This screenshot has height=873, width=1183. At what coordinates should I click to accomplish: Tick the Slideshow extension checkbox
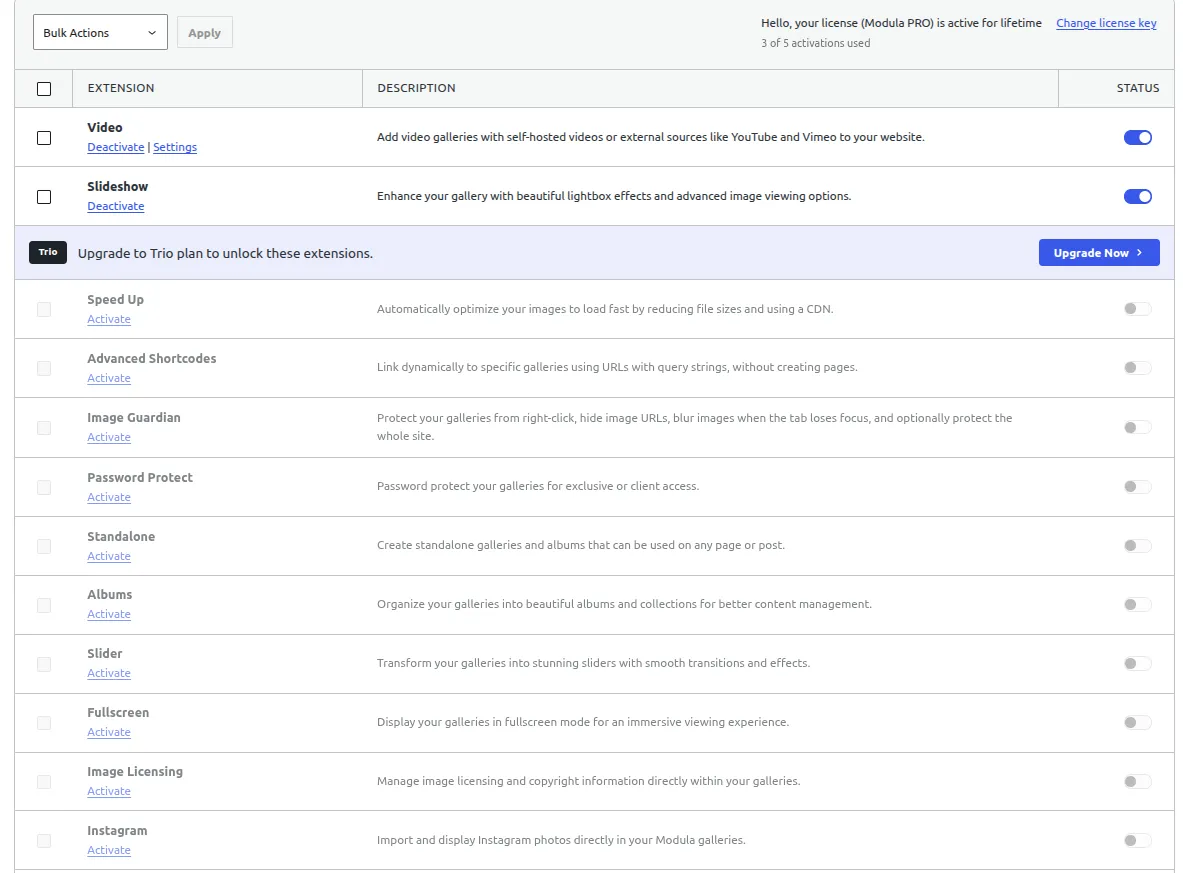(45, 197)
